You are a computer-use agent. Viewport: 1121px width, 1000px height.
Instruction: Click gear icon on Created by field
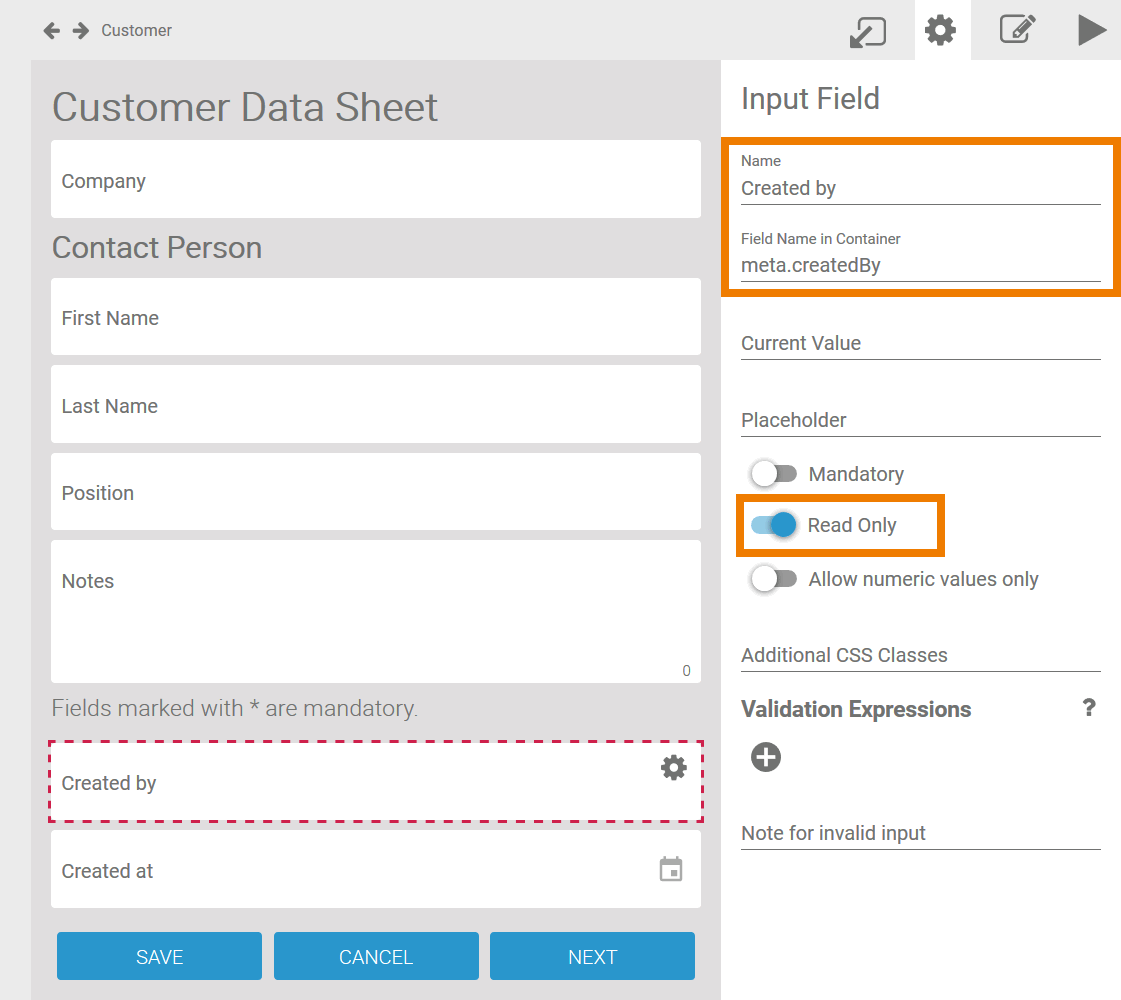(674, 768)
